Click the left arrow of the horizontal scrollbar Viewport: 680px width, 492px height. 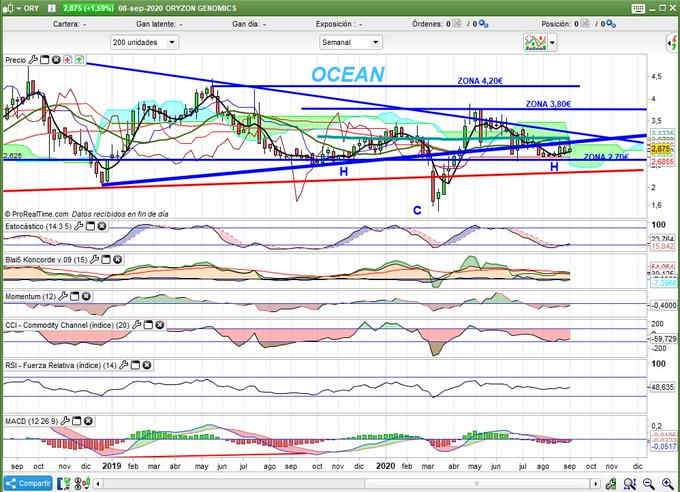pyautogui.click(x=98, y=483)
